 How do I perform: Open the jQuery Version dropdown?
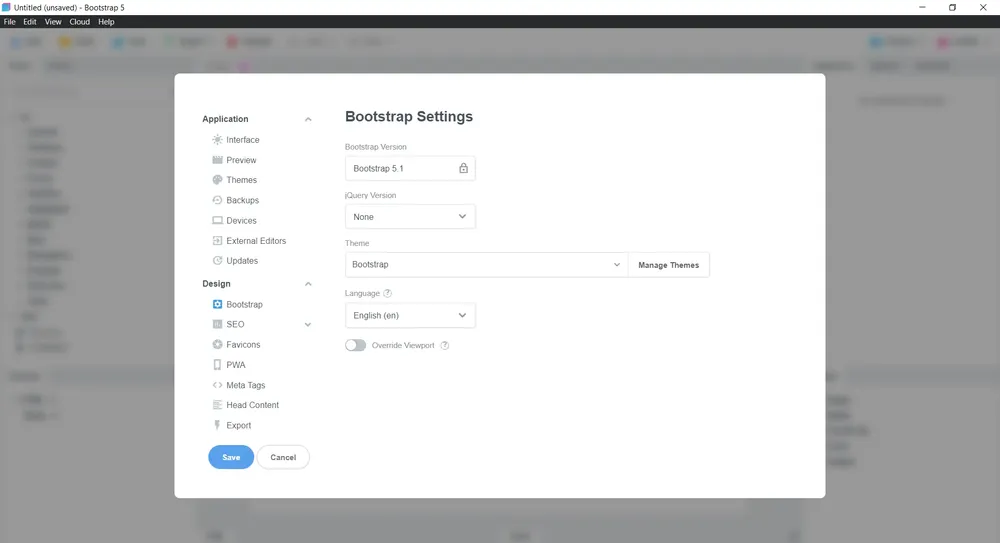[410, 217]
